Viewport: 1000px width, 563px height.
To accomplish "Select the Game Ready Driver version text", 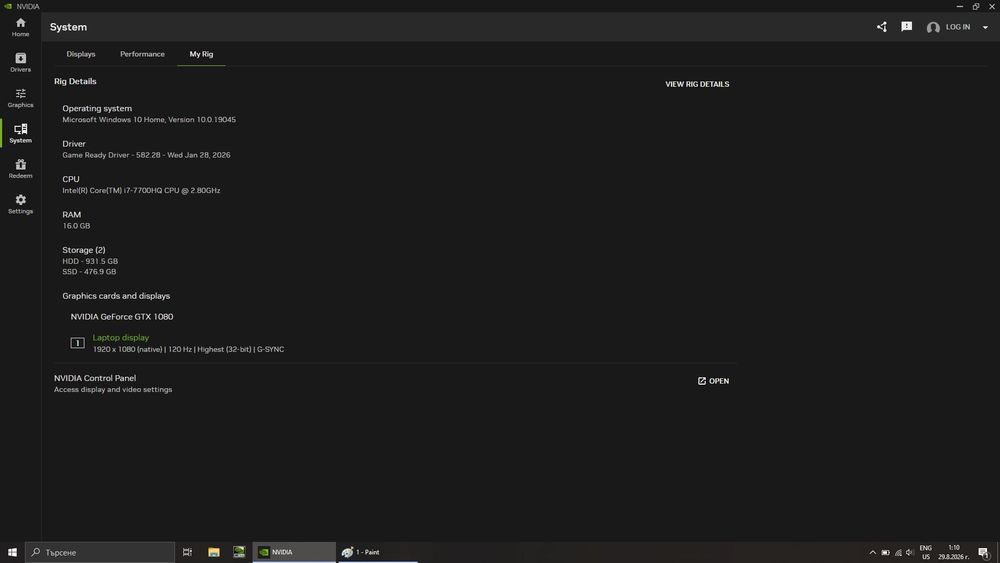I will click(146, 155).
